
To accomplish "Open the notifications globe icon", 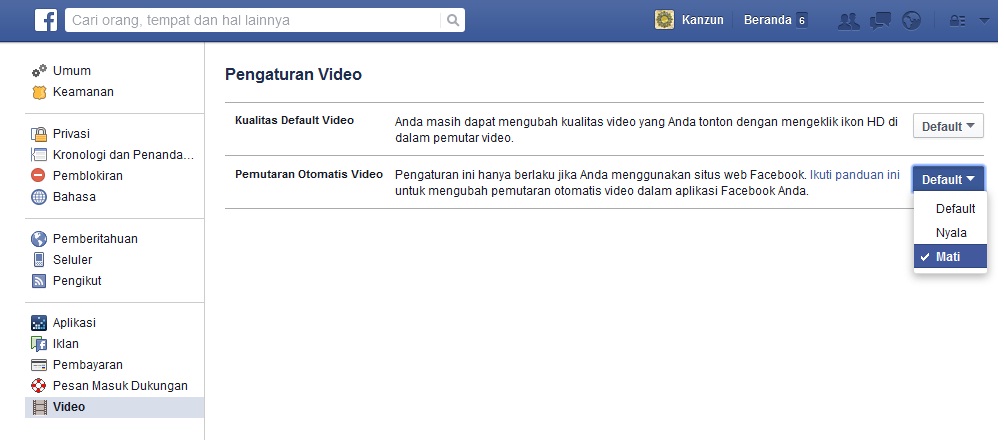I will [x=910, y=20].
